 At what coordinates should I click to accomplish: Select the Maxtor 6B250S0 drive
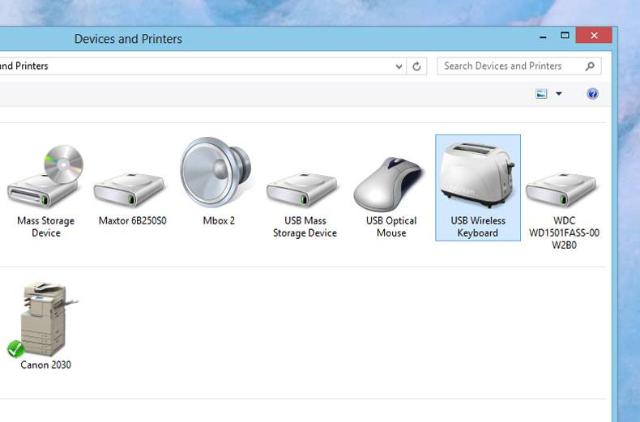click(x=131, y=187)
